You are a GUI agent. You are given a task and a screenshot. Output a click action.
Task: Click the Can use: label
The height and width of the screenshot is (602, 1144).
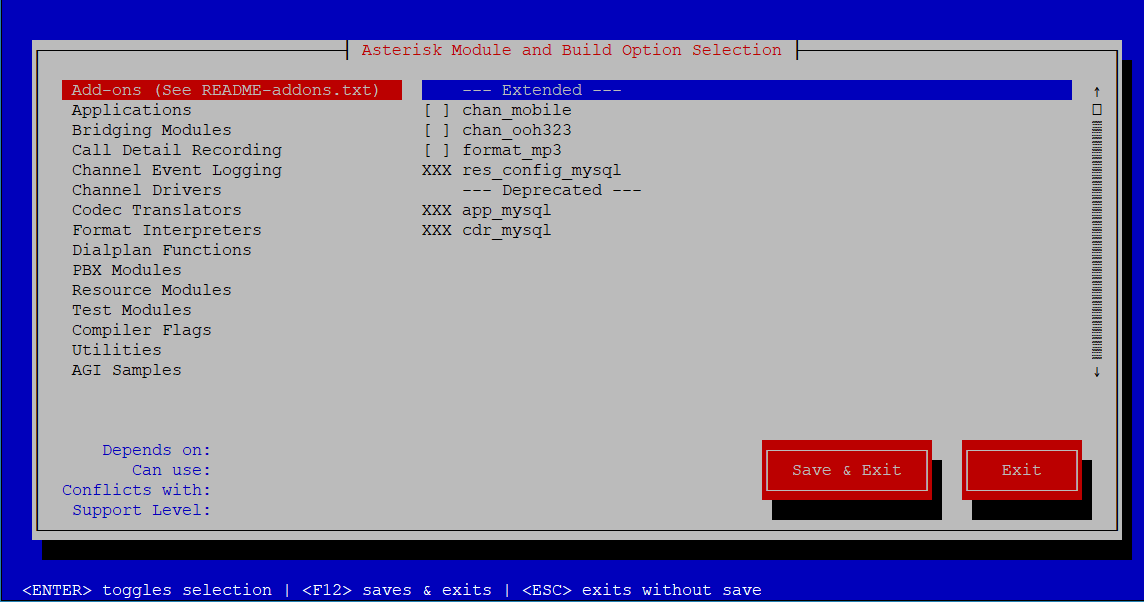[171, 470]
